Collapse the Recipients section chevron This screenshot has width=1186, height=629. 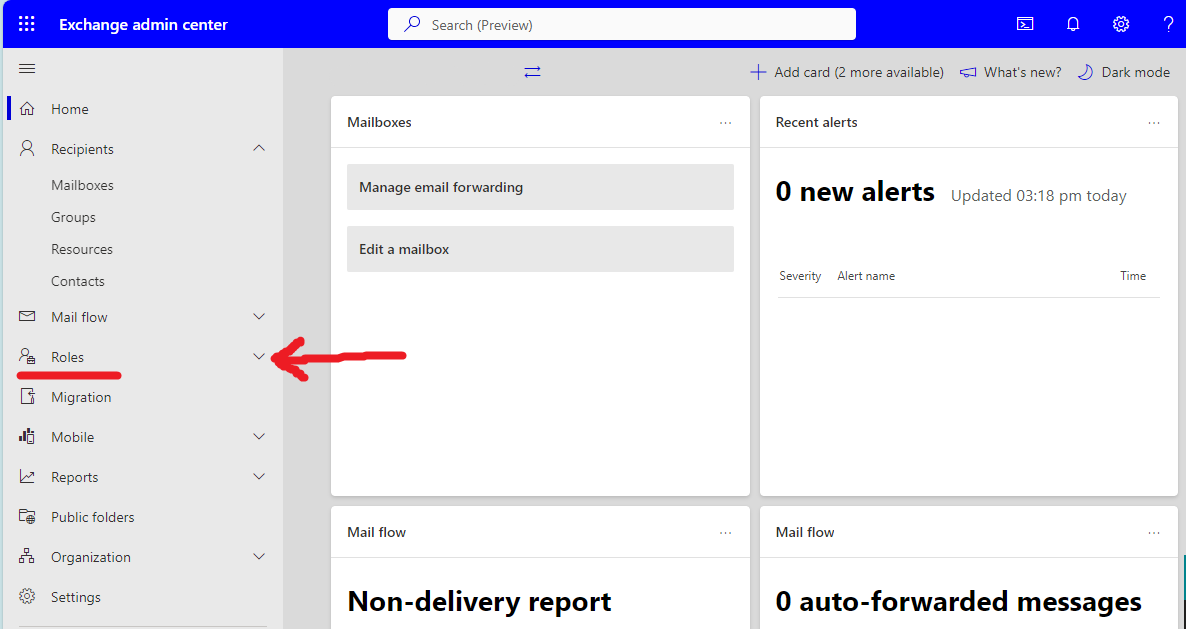259,148
